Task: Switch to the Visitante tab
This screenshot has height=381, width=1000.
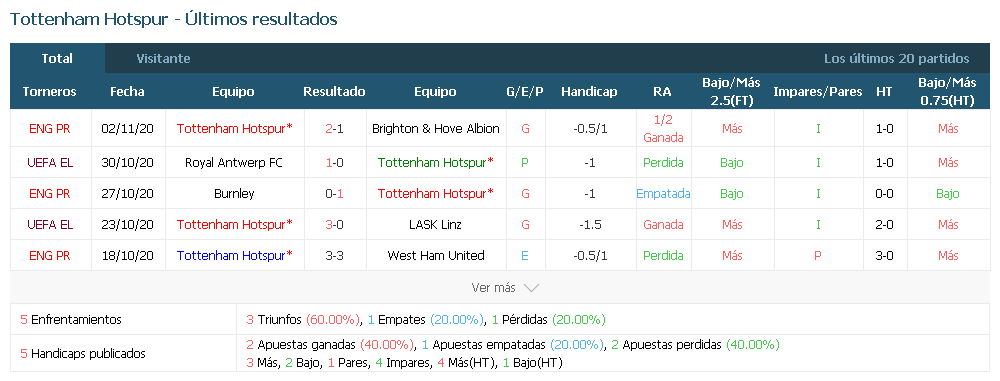Action: click(163, 59)
